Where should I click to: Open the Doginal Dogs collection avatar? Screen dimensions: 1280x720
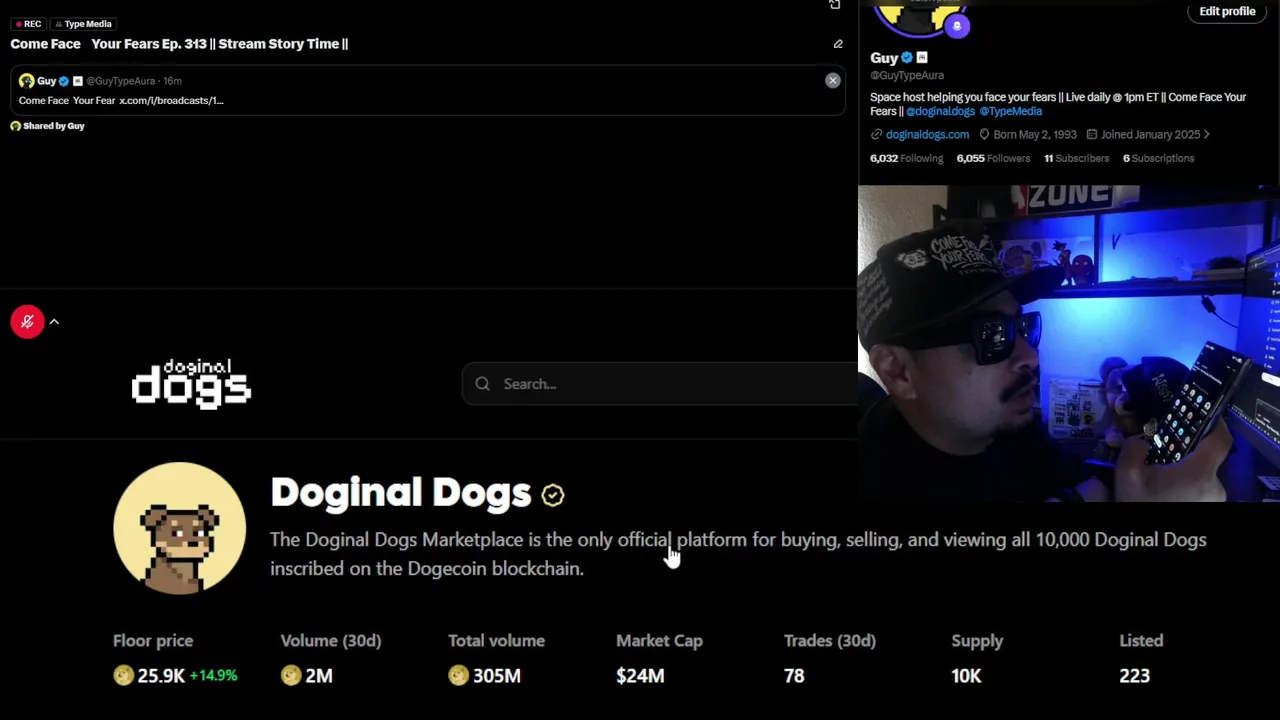click(179, 528)
